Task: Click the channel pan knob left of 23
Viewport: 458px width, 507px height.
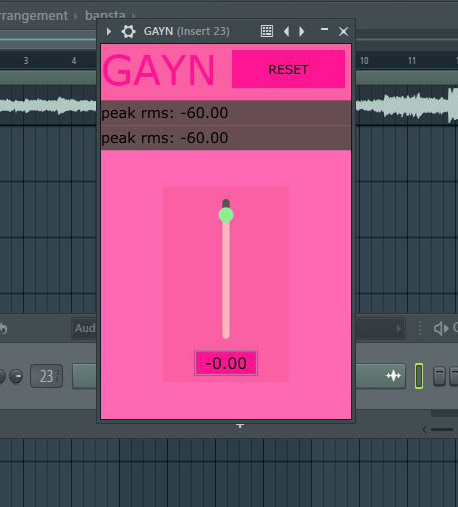Action: point(16,376)
